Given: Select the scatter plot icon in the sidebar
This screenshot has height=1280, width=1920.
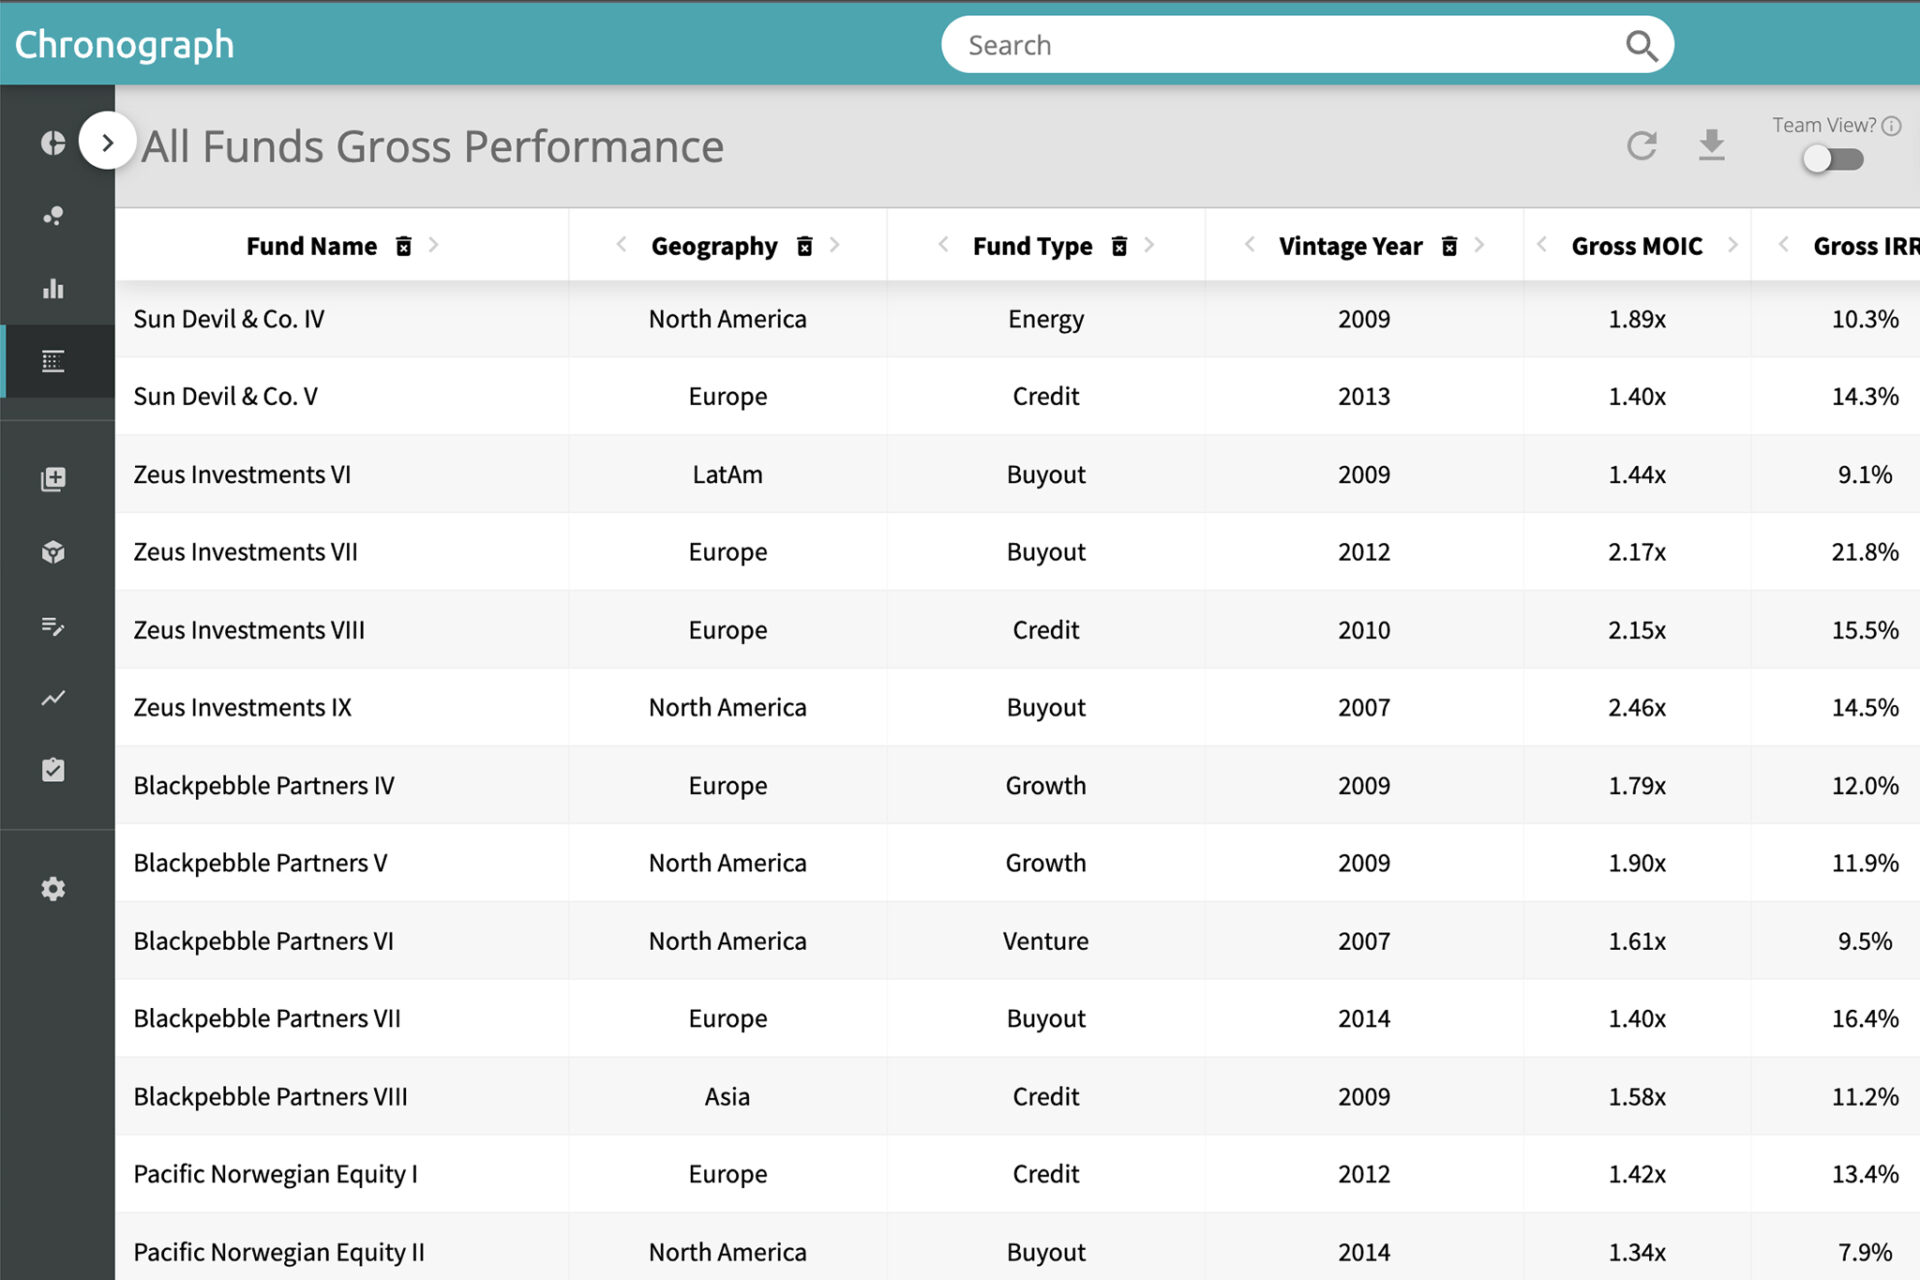Looking at the screenshot, I should (52, 215).
